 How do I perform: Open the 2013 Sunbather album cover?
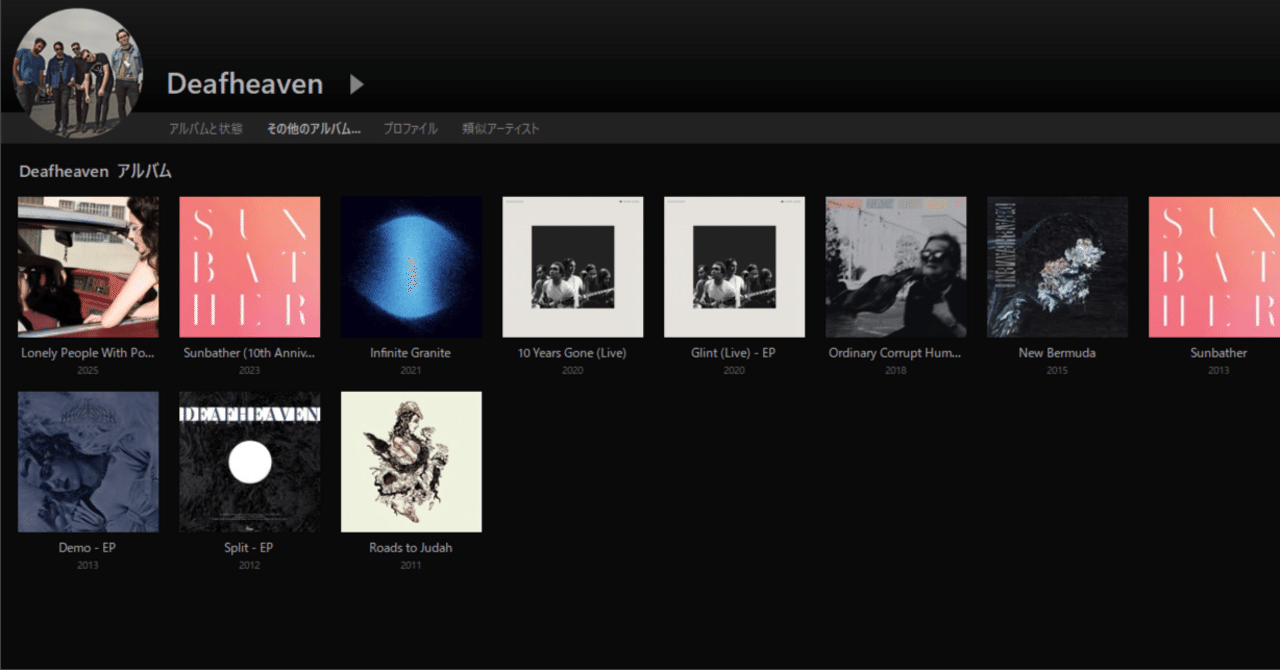1214,267
